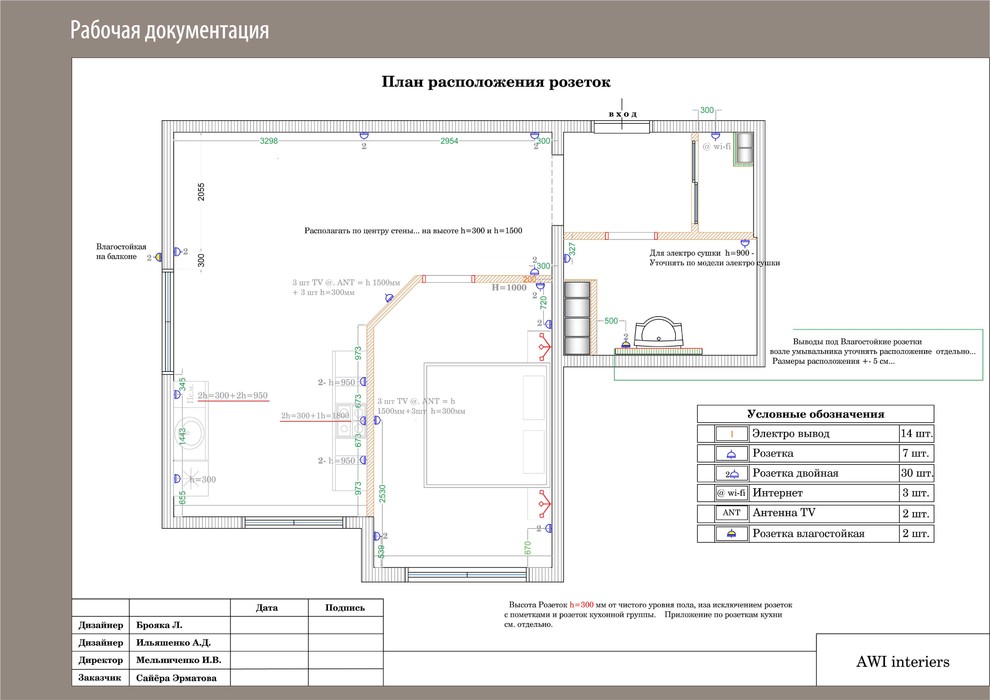The width and height of the screenshot is (990, 700).
Task: Select the @ wi-fi symbol in legend
Action: click(x=731, y=494)
